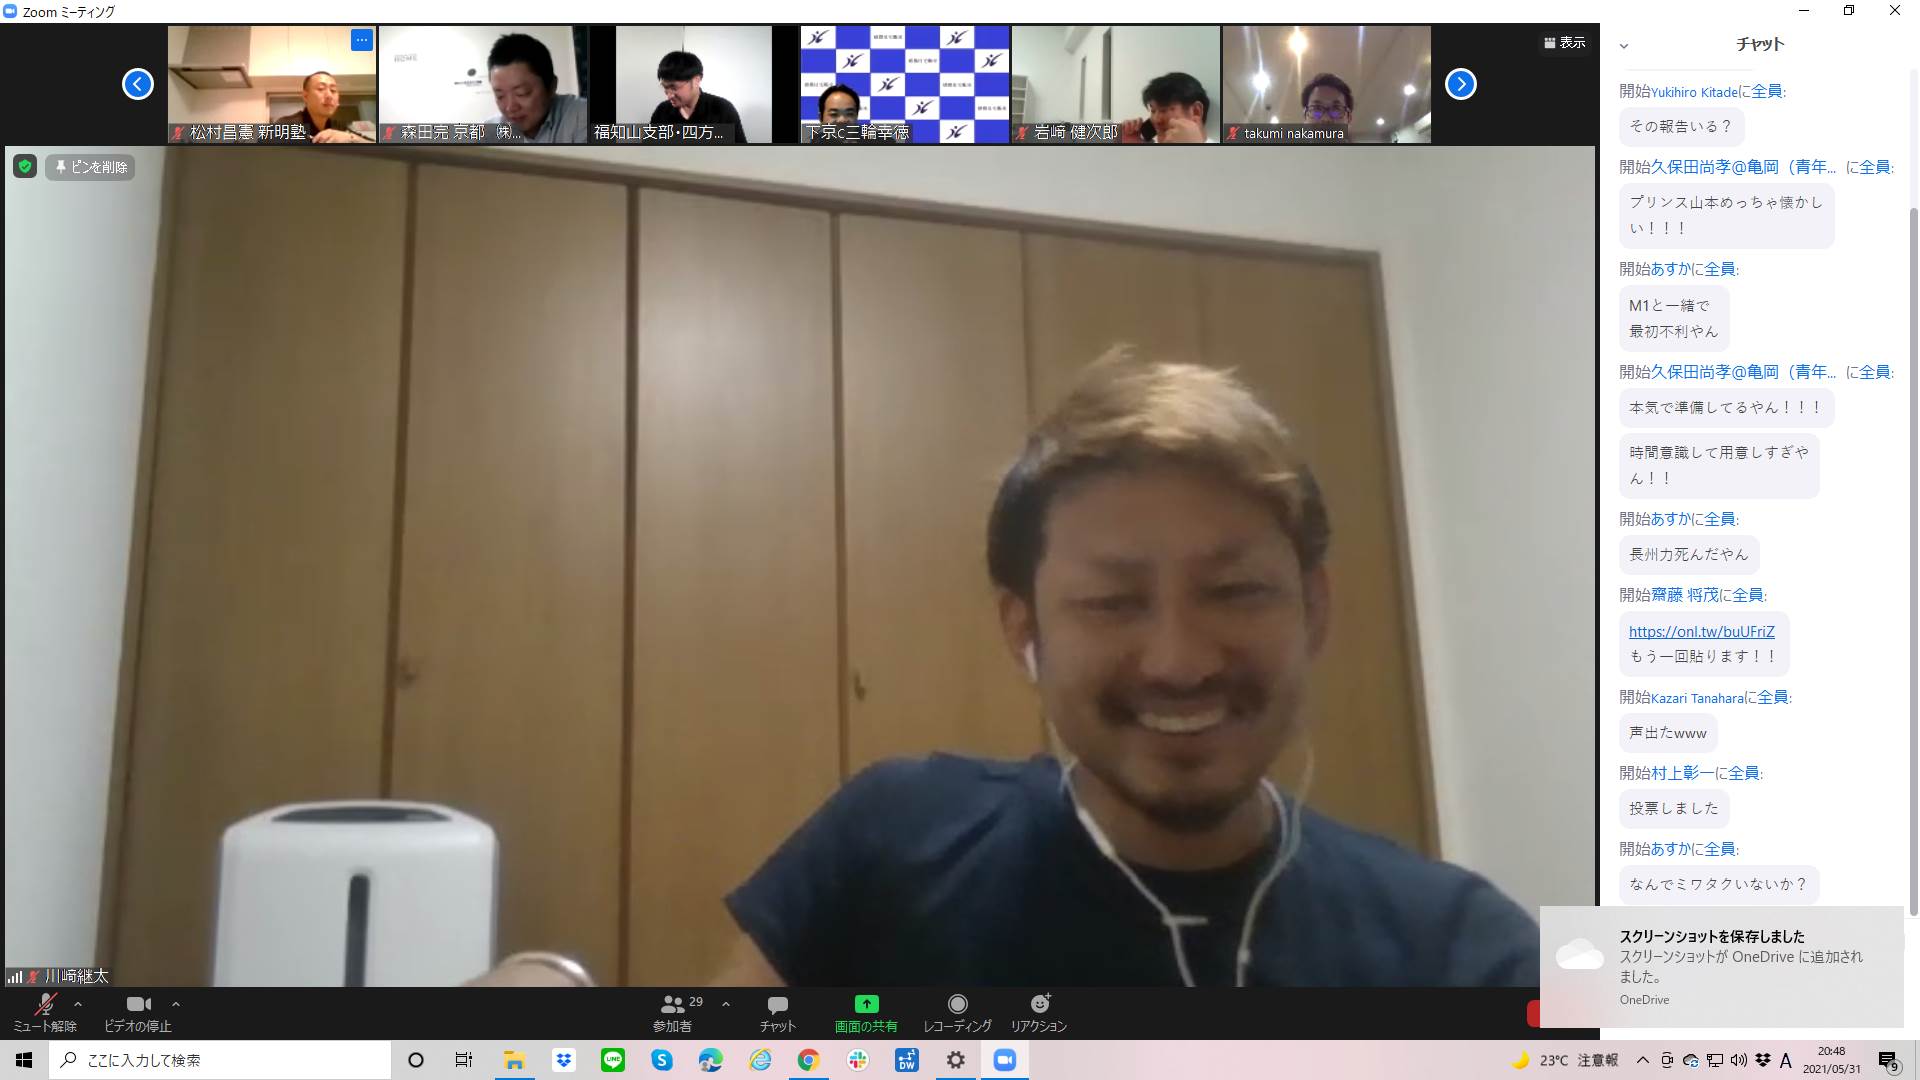Open the https://onl.tw/buUFriZ link in chat
The height and width of the screenshot is (1080, 1920).
coord(1701,631)
